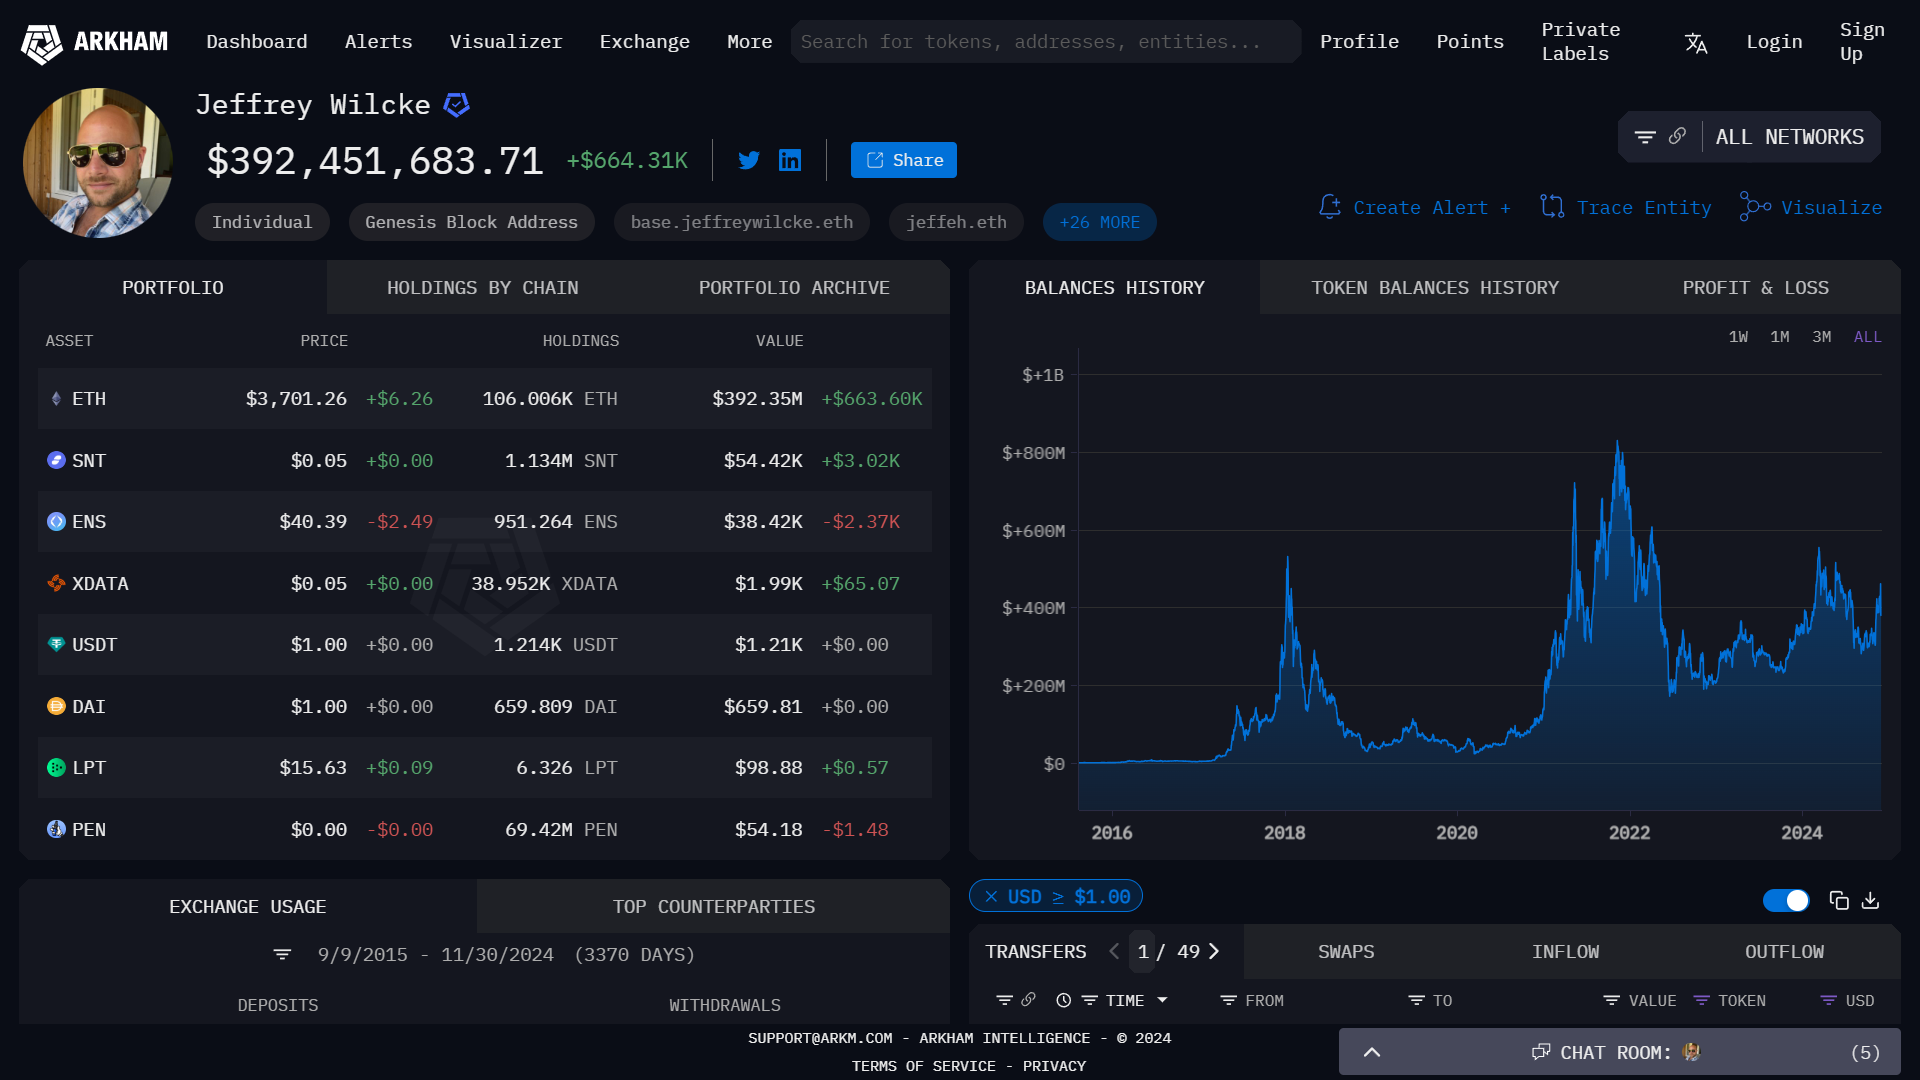The height and width of the screenshot is (1080, 1920).
Task: Go to next transfers page
Action: click(1214, 951)
